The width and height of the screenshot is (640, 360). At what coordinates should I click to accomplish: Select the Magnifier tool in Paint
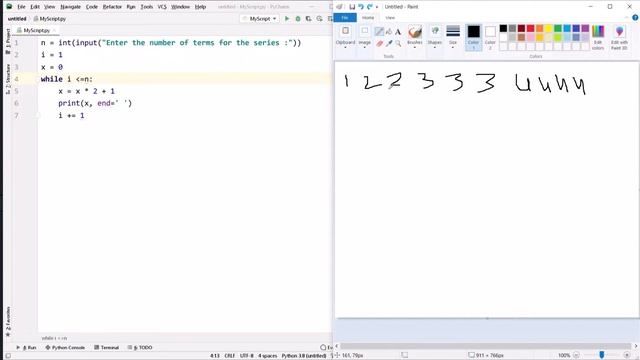[398, 43]
